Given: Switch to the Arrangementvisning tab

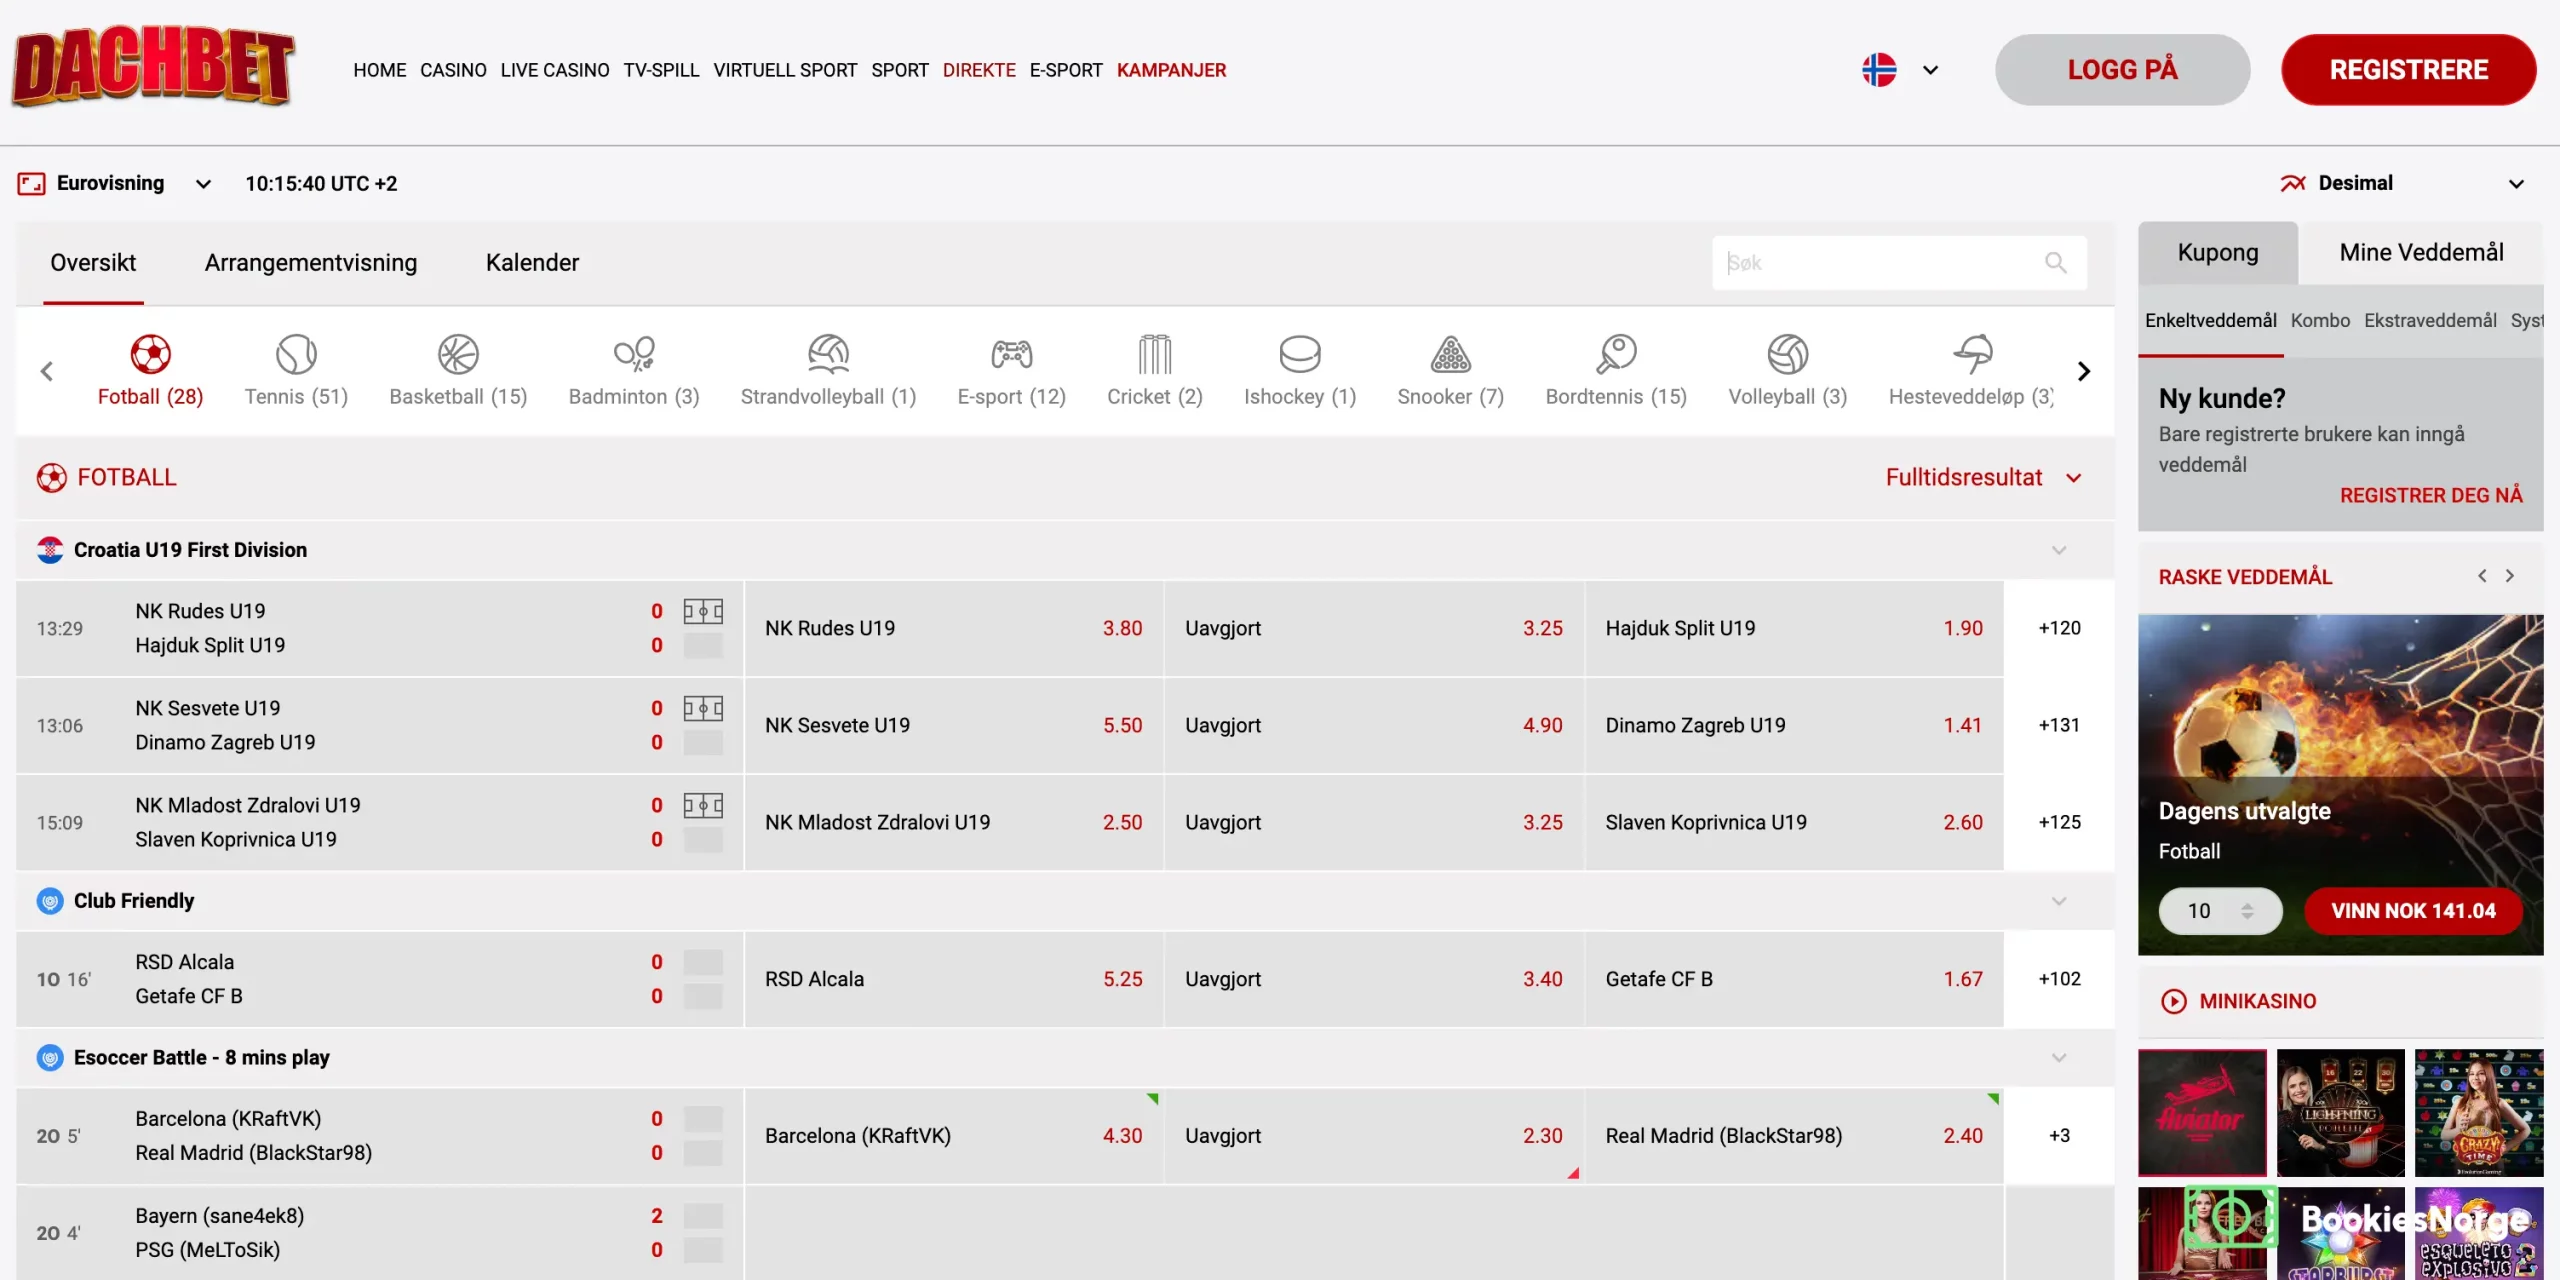Looking at the screenshot, I should [x=311, y=263].
